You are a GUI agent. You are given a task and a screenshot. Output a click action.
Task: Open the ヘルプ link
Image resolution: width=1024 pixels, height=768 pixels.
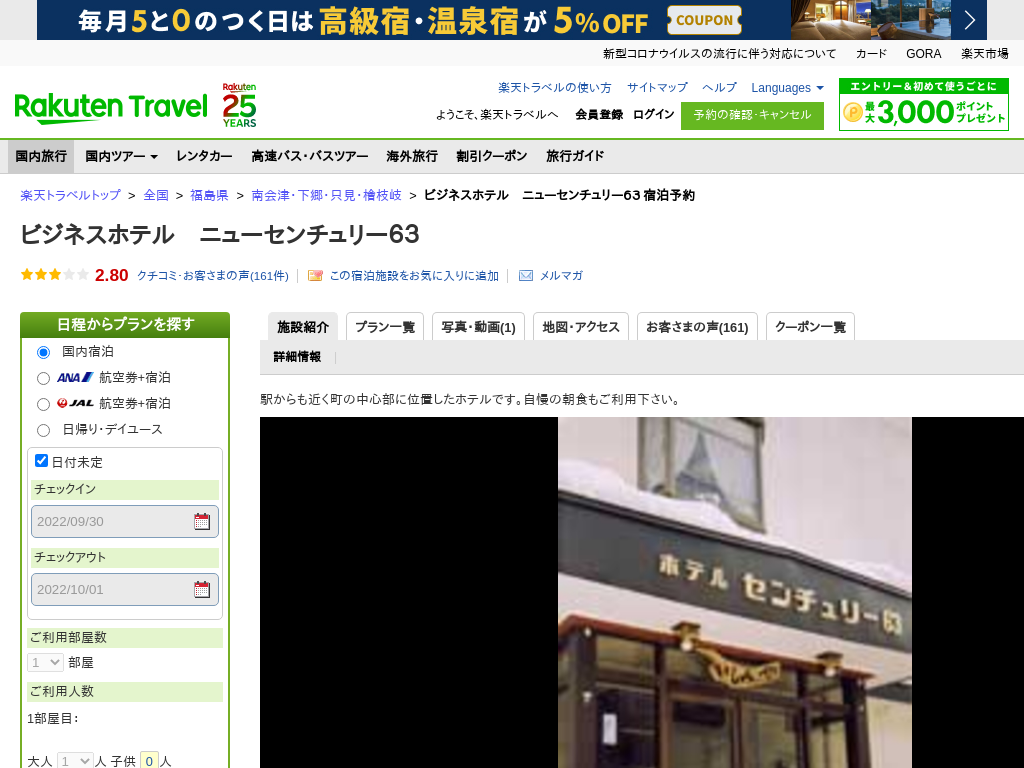click(x=719, y=88)
